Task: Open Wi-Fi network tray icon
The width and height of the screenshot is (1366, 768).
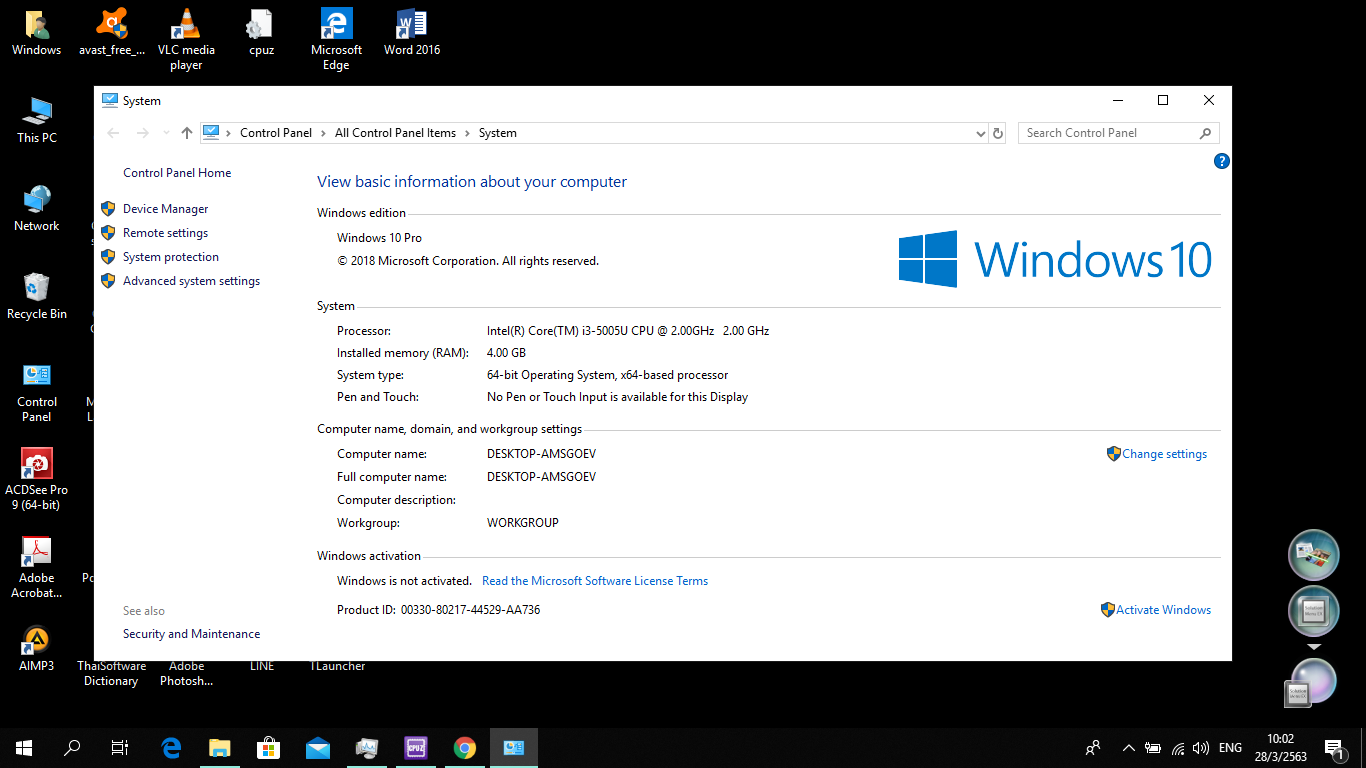Action: point(1178,747)
